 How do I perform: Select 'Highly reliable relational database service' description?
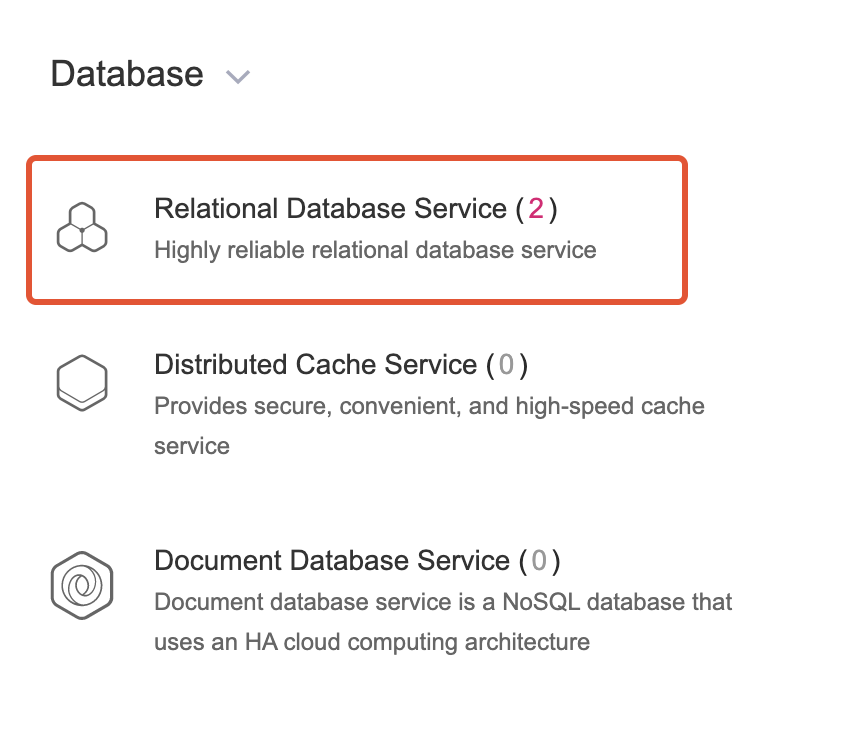click(x=375, y=250)
